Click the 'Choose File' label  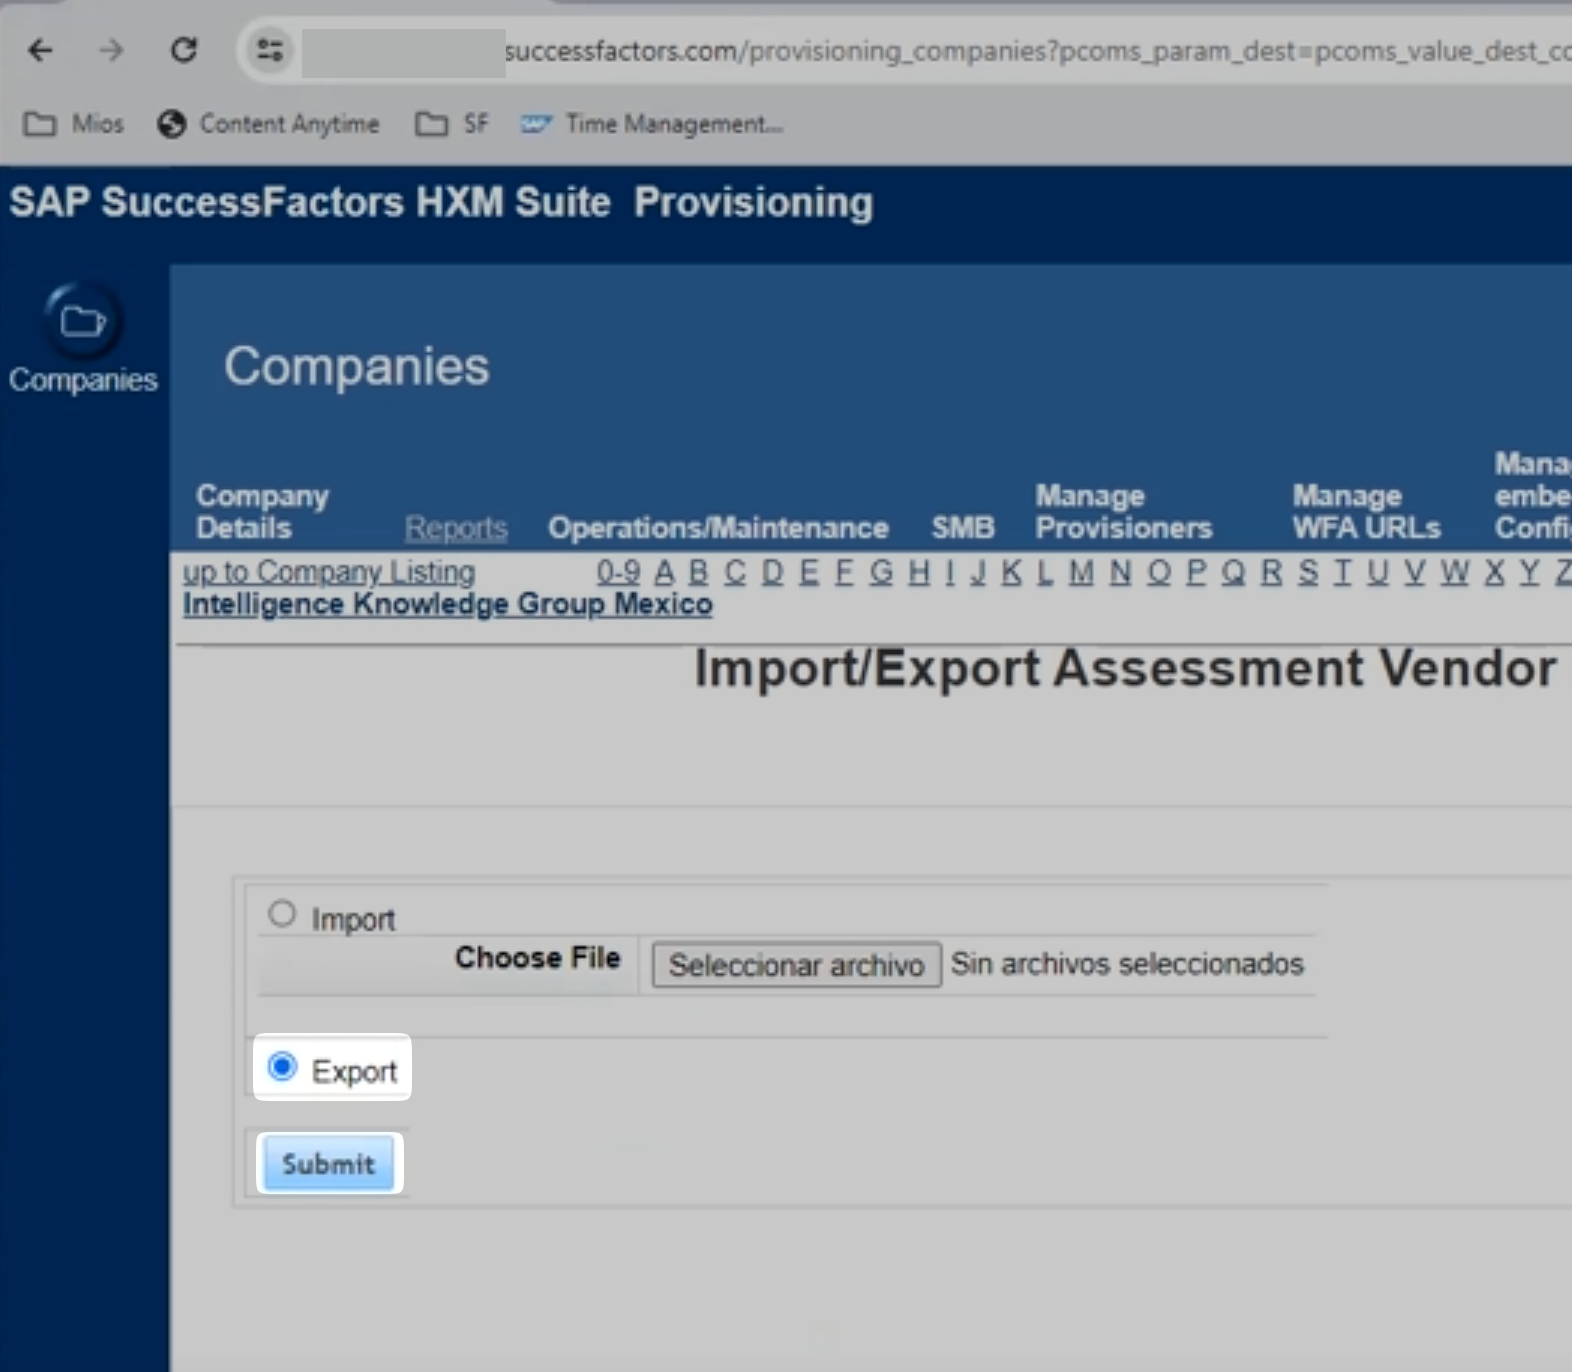(538, 958)
